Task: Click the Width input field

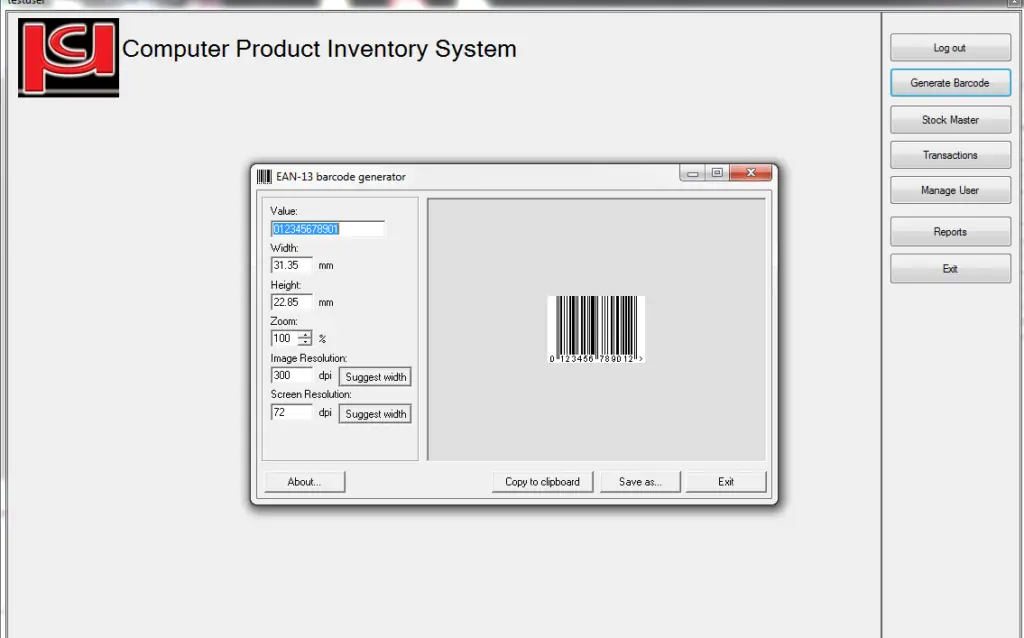Action: click(290, 264)
